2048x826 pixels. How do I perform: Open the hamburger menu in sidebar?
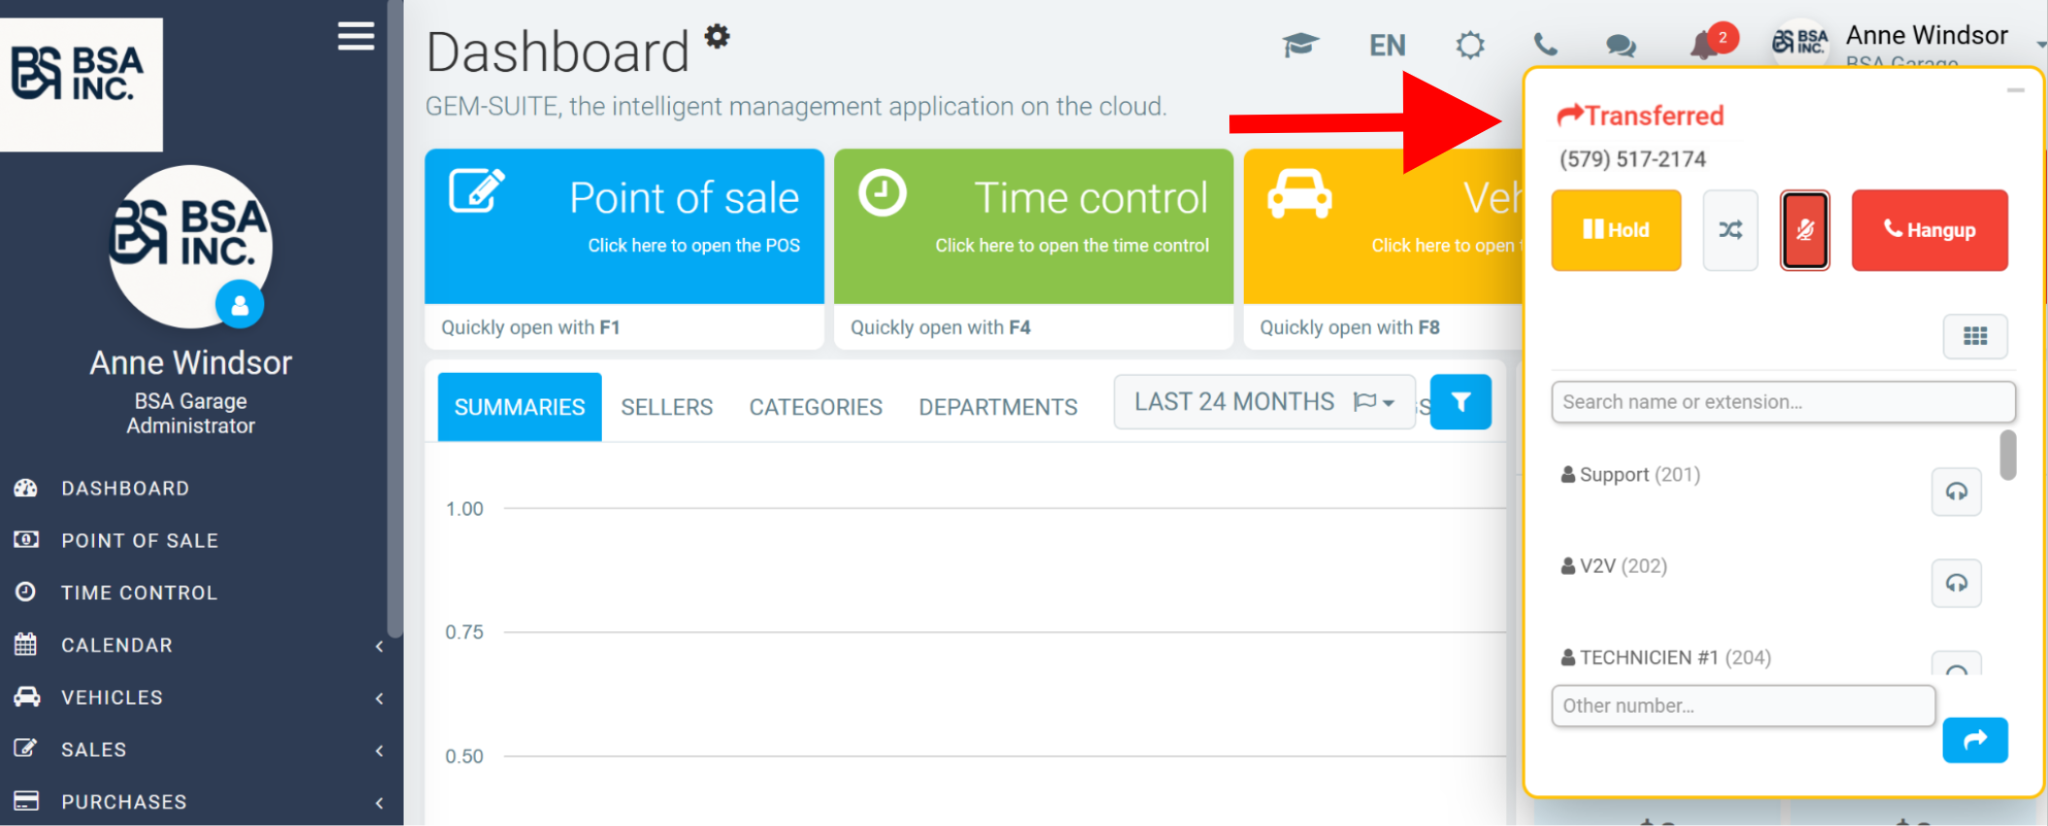pos(356,37)
